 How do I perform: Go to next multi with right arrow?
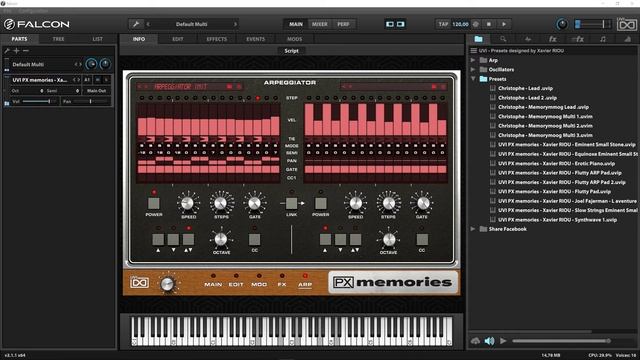point(235,24)
